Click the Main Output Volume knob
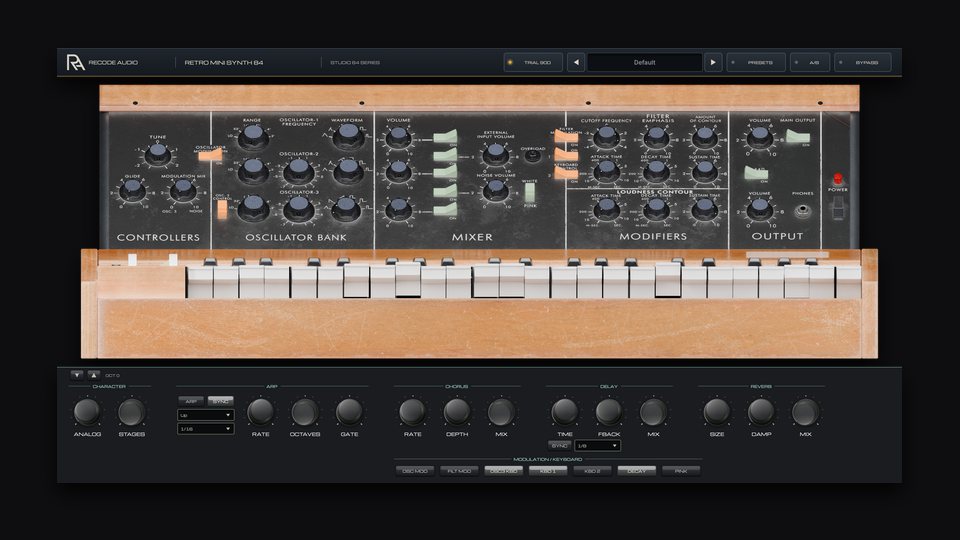The width and height of the screenshot is (960, 540). pyautogui.click(x=760, y=137)
